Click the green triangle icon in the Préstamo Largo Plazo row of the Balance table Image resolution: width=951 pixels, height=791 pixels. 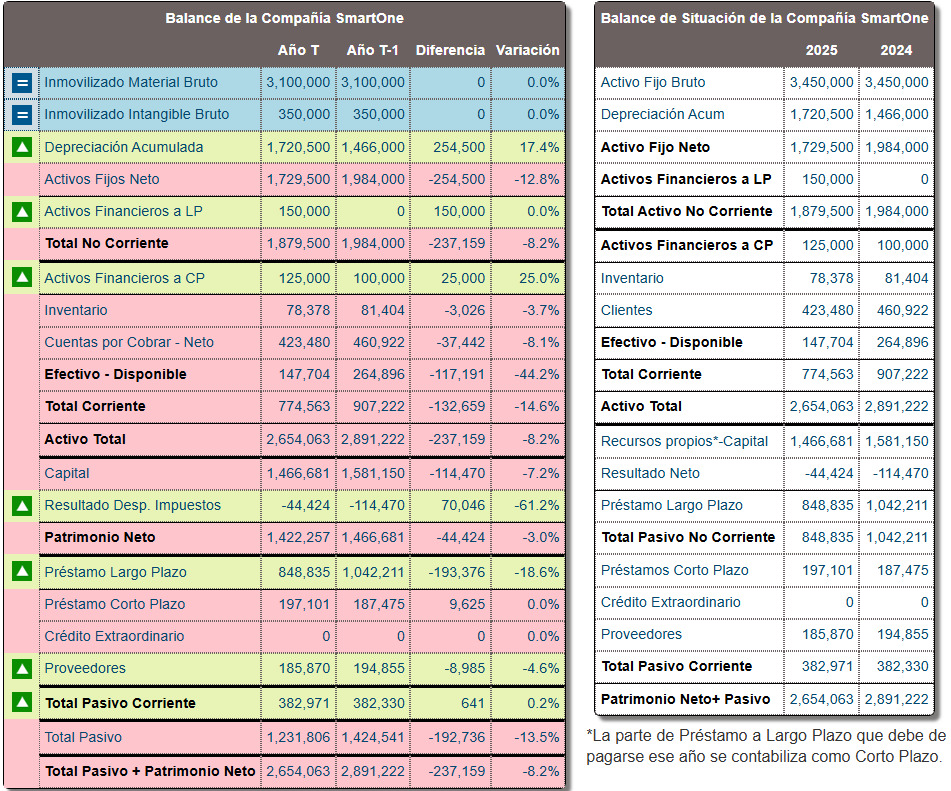point(22,571)
